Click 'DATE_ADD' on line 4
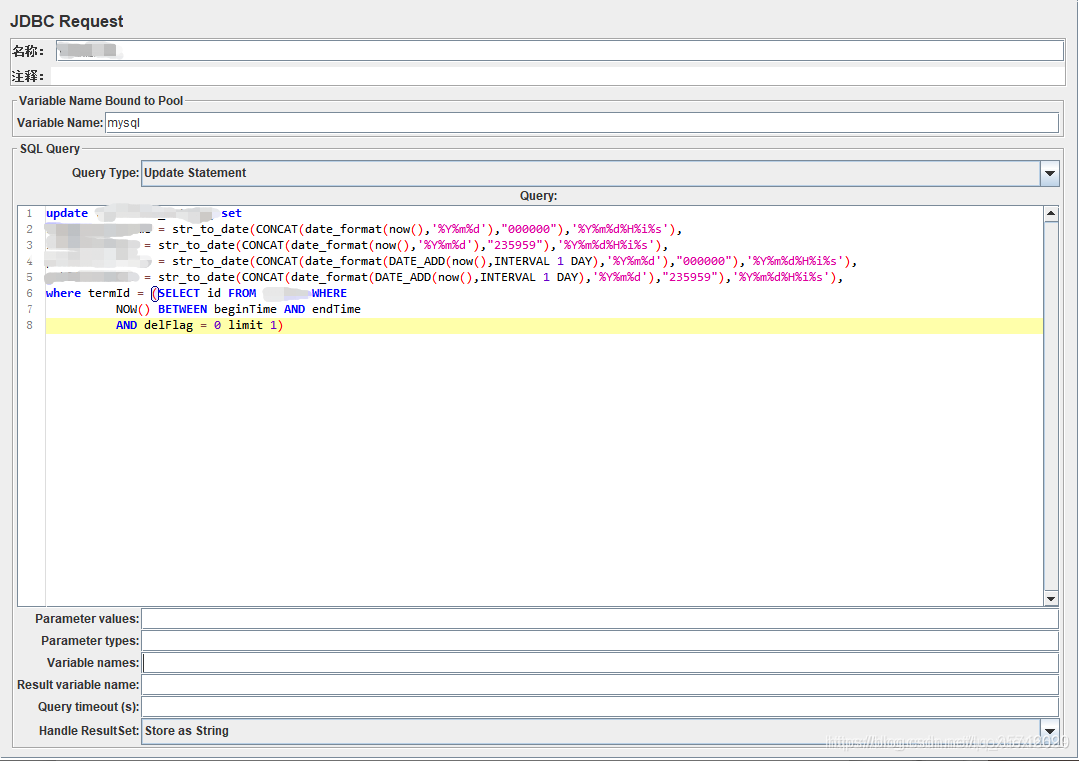The image size is (1079, 761). coord(417,261)
